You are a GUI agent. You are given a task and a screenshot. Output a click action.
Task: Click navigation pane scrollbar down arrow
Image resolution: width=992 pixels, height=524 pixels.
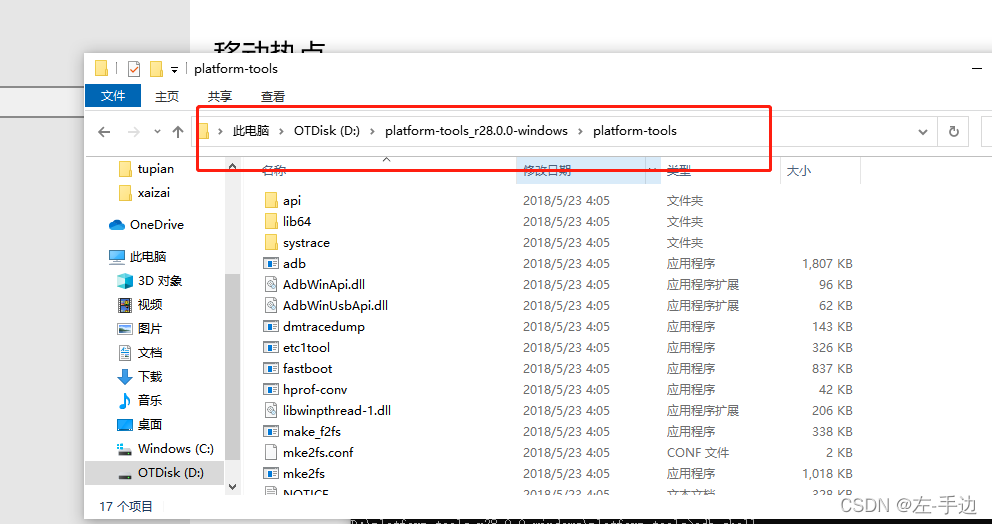[x=232, y=486]
